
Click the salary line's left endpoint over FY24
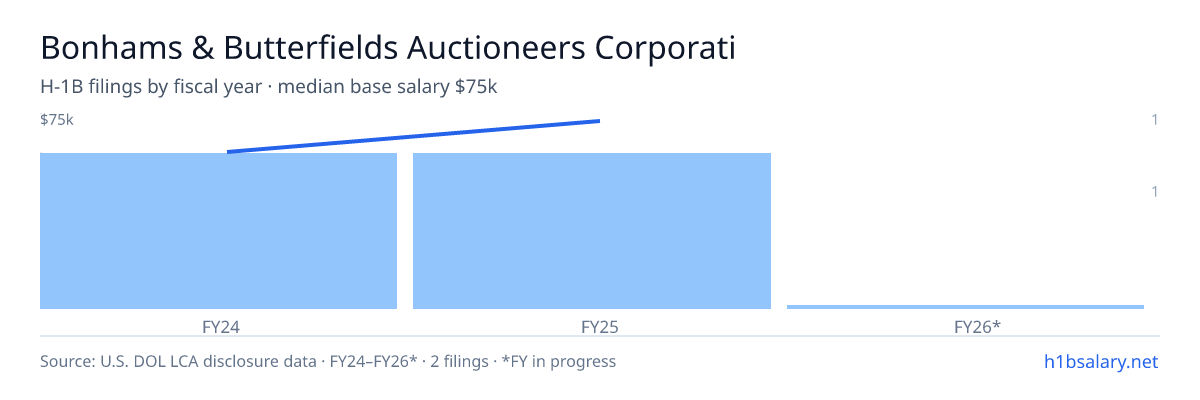(x=228, y=152)
